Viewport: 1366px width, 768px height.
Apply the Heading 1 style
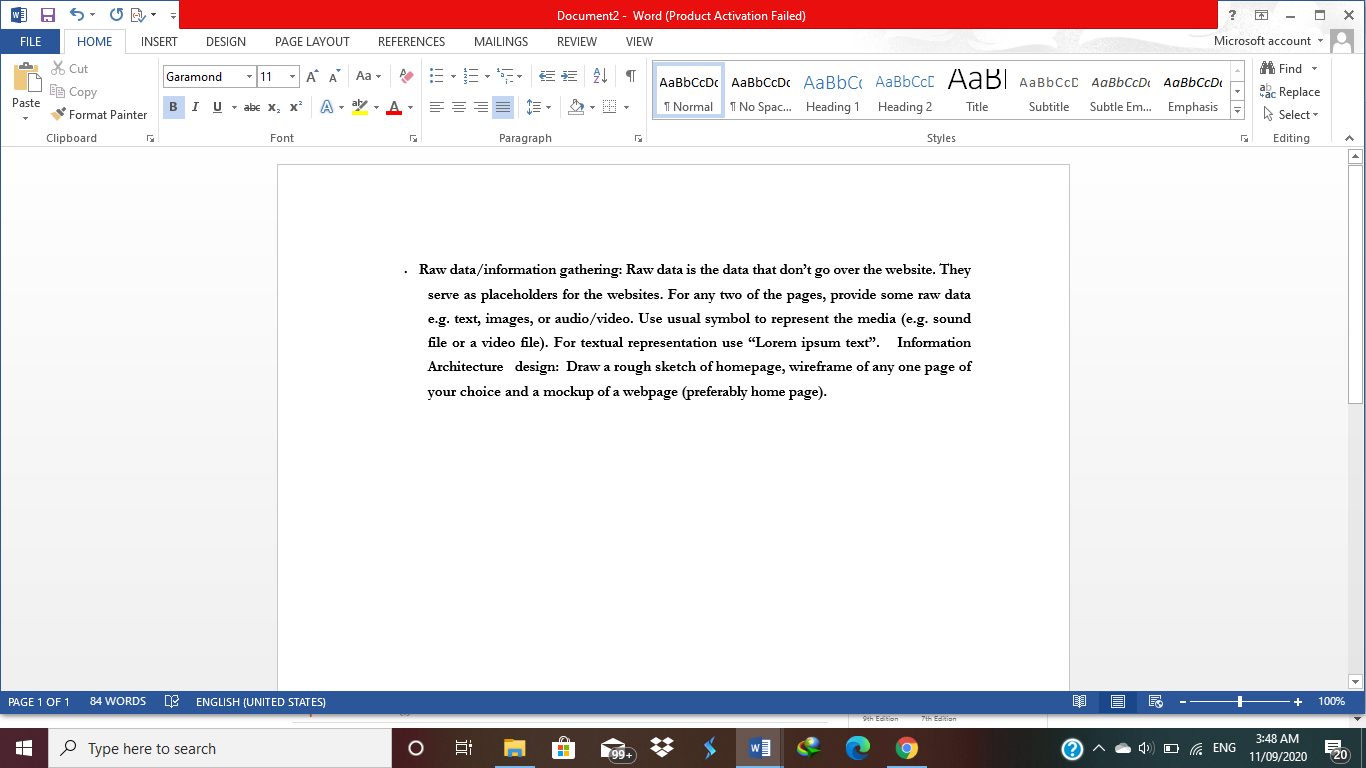tap(833, 91)
